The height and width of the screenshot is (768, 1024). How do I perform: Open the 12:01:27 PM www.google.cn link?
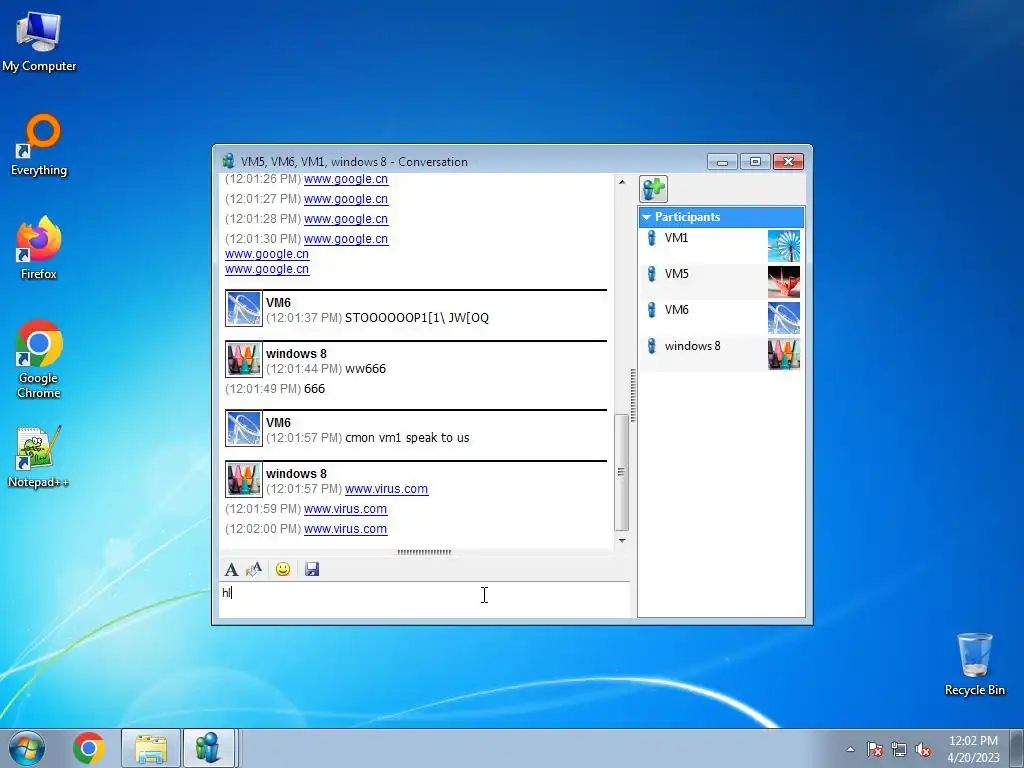click(x=346, y=199)
